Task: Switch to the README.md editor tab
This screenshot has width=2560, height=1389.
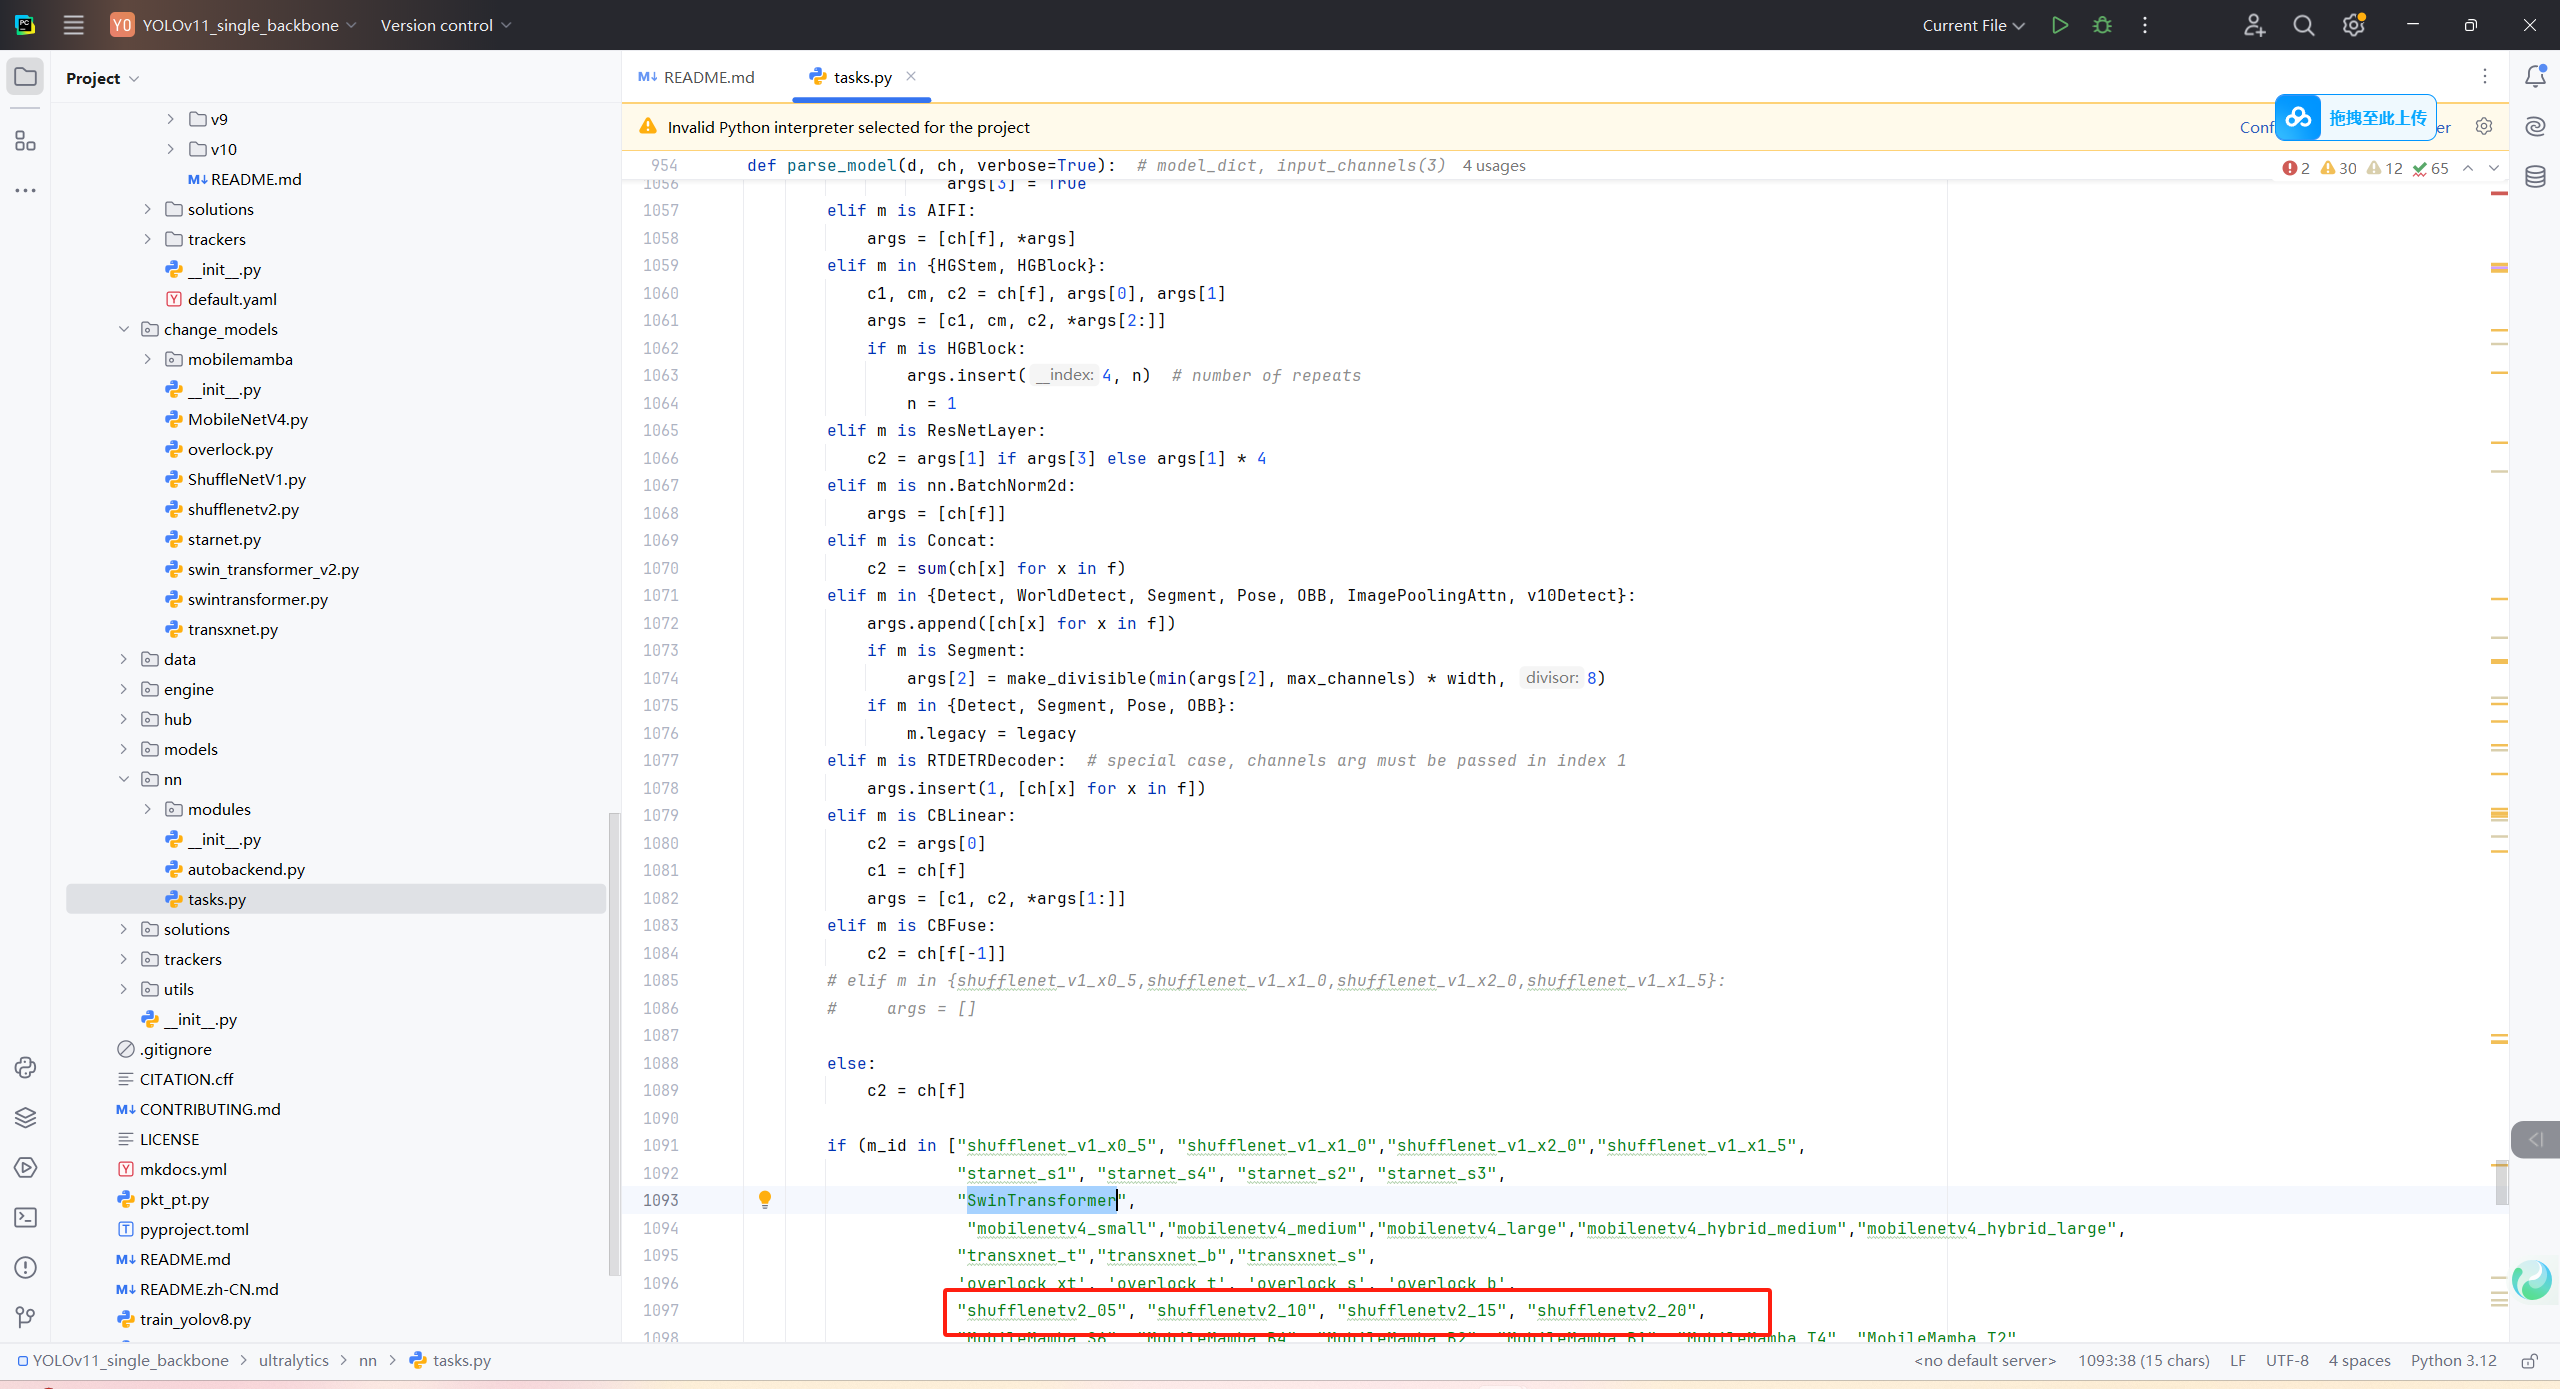Action: coord(707,76)
